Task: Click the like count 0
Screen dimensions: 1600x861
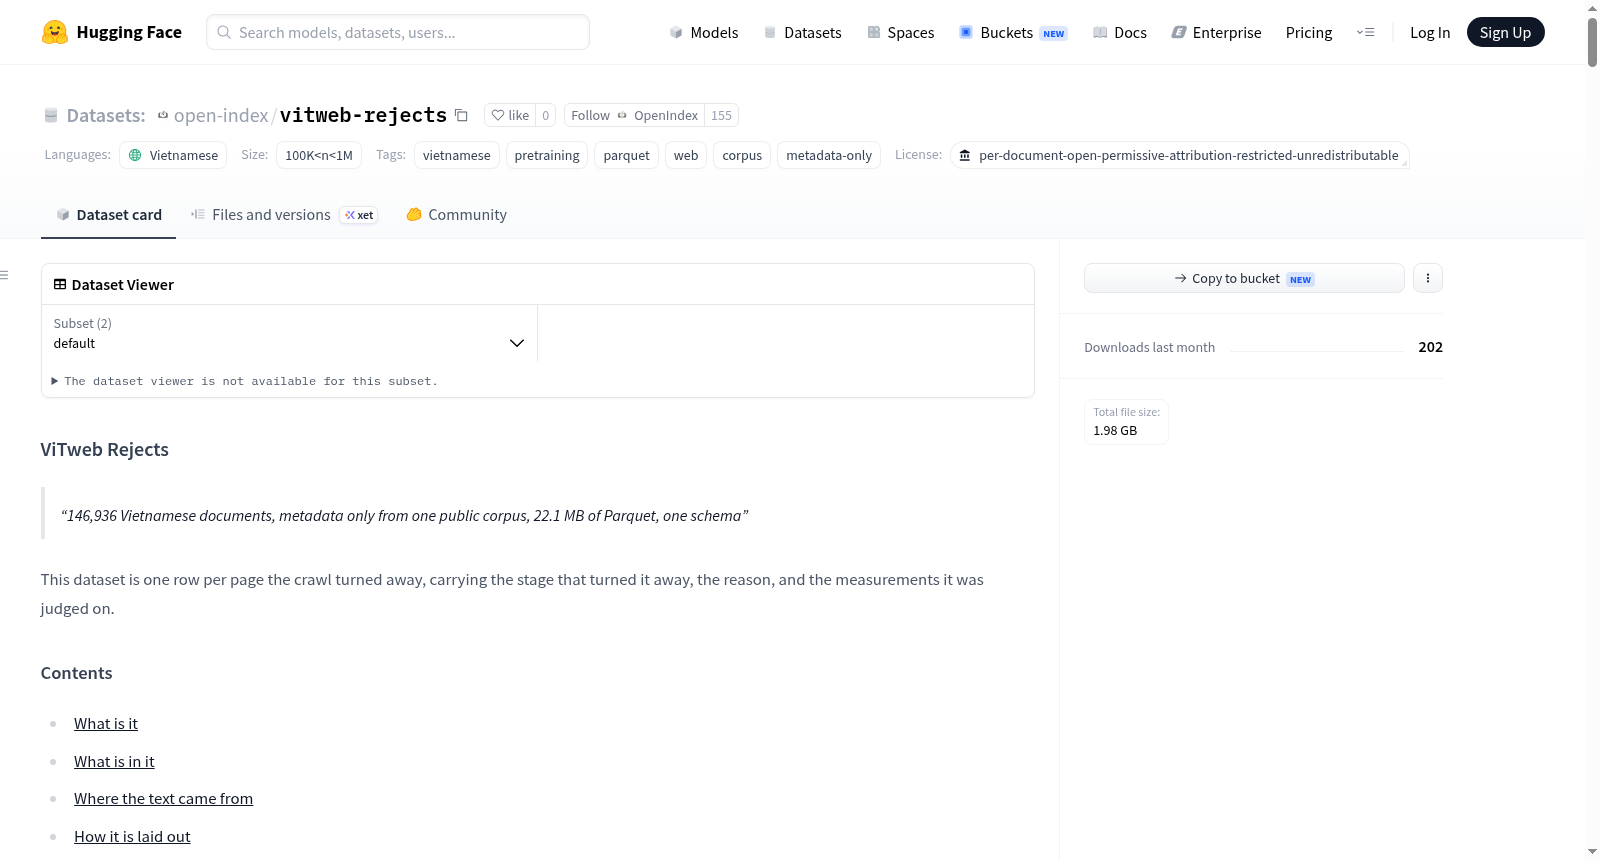Action: click(546, 115)
